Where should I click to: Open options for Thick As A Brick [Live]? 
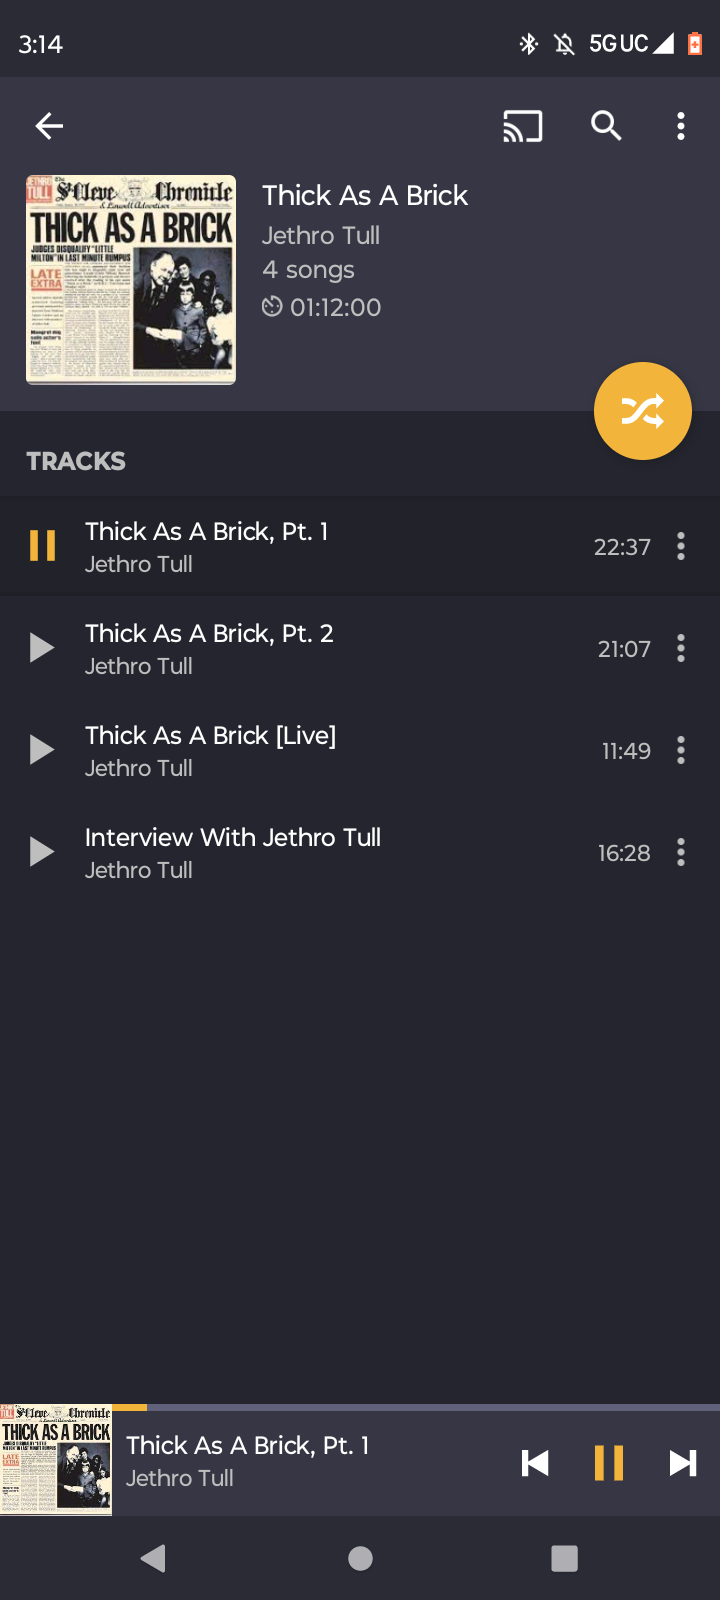pyautogui.click(x=681, y=750)
